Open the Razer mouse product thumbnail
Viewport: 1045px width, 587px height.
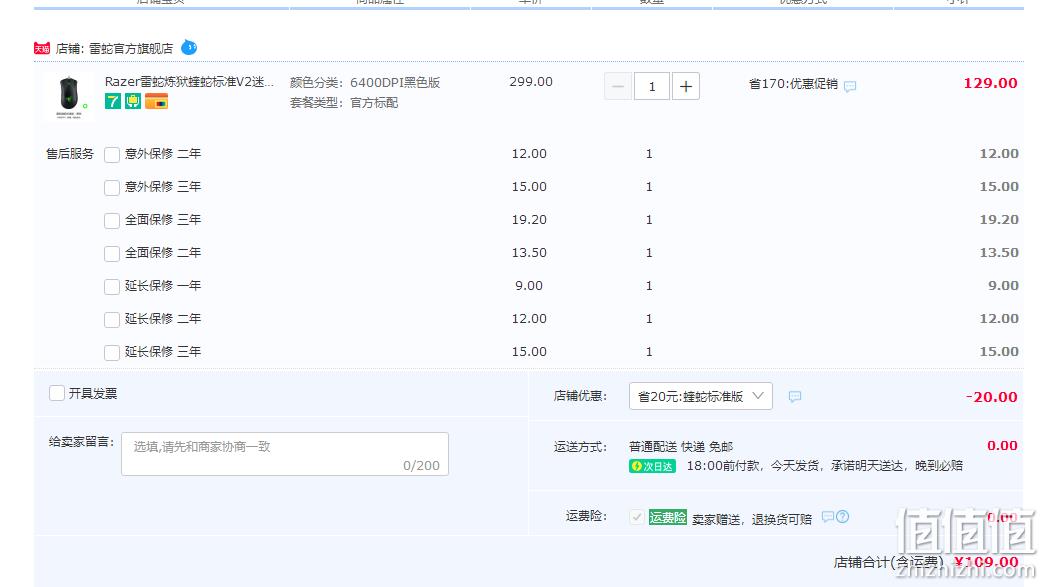[x=69, y=97]
